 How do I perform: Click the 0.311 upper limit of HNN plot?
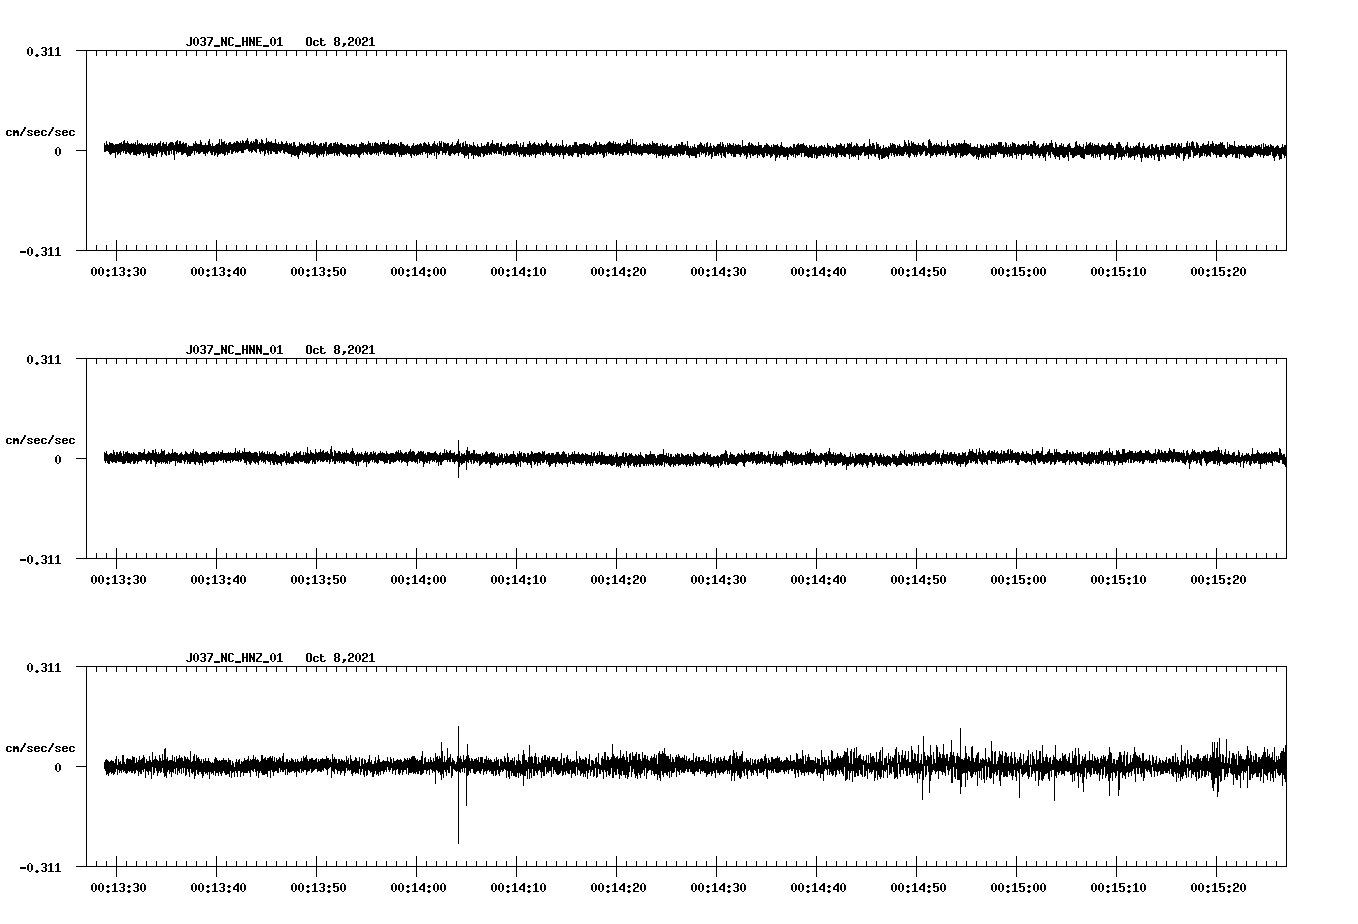(x=43, y=359)
